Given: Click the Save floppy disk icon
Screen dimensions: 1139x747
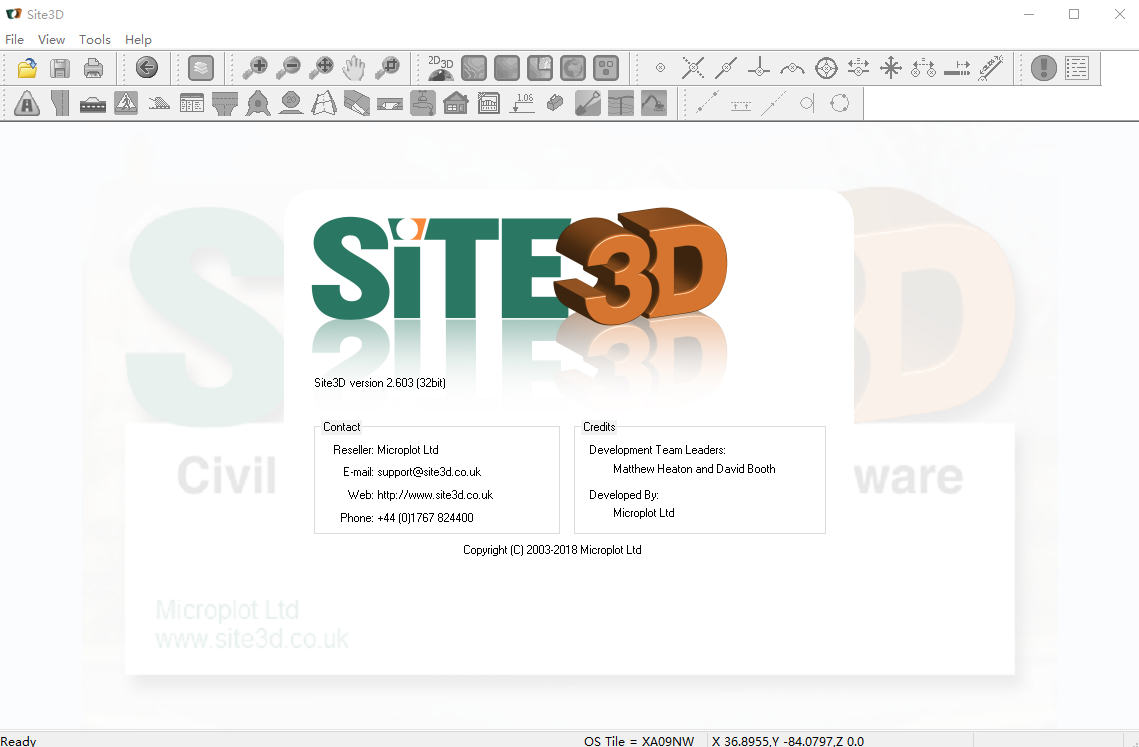Looking at the screenshot, I should point(60,68).
